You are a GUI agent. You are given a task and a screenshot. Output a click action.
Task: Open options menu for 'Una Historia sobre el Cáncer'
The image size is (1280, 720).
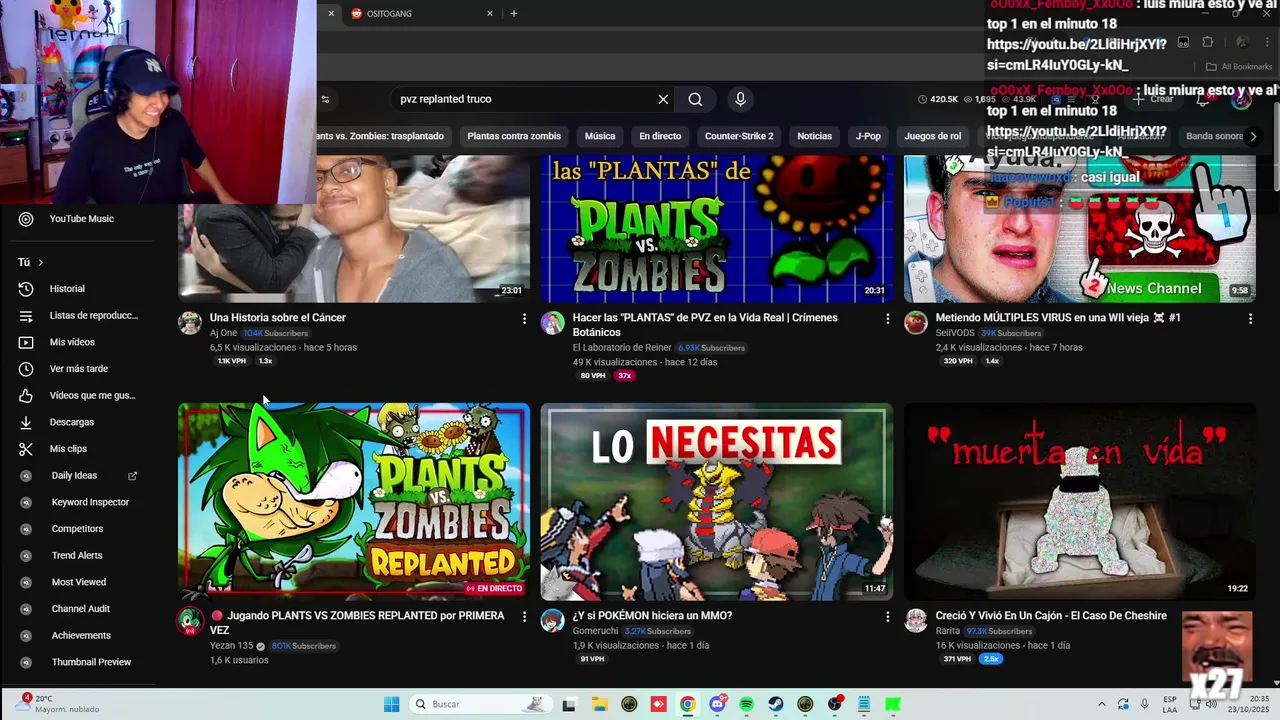(x=524, y=319)
